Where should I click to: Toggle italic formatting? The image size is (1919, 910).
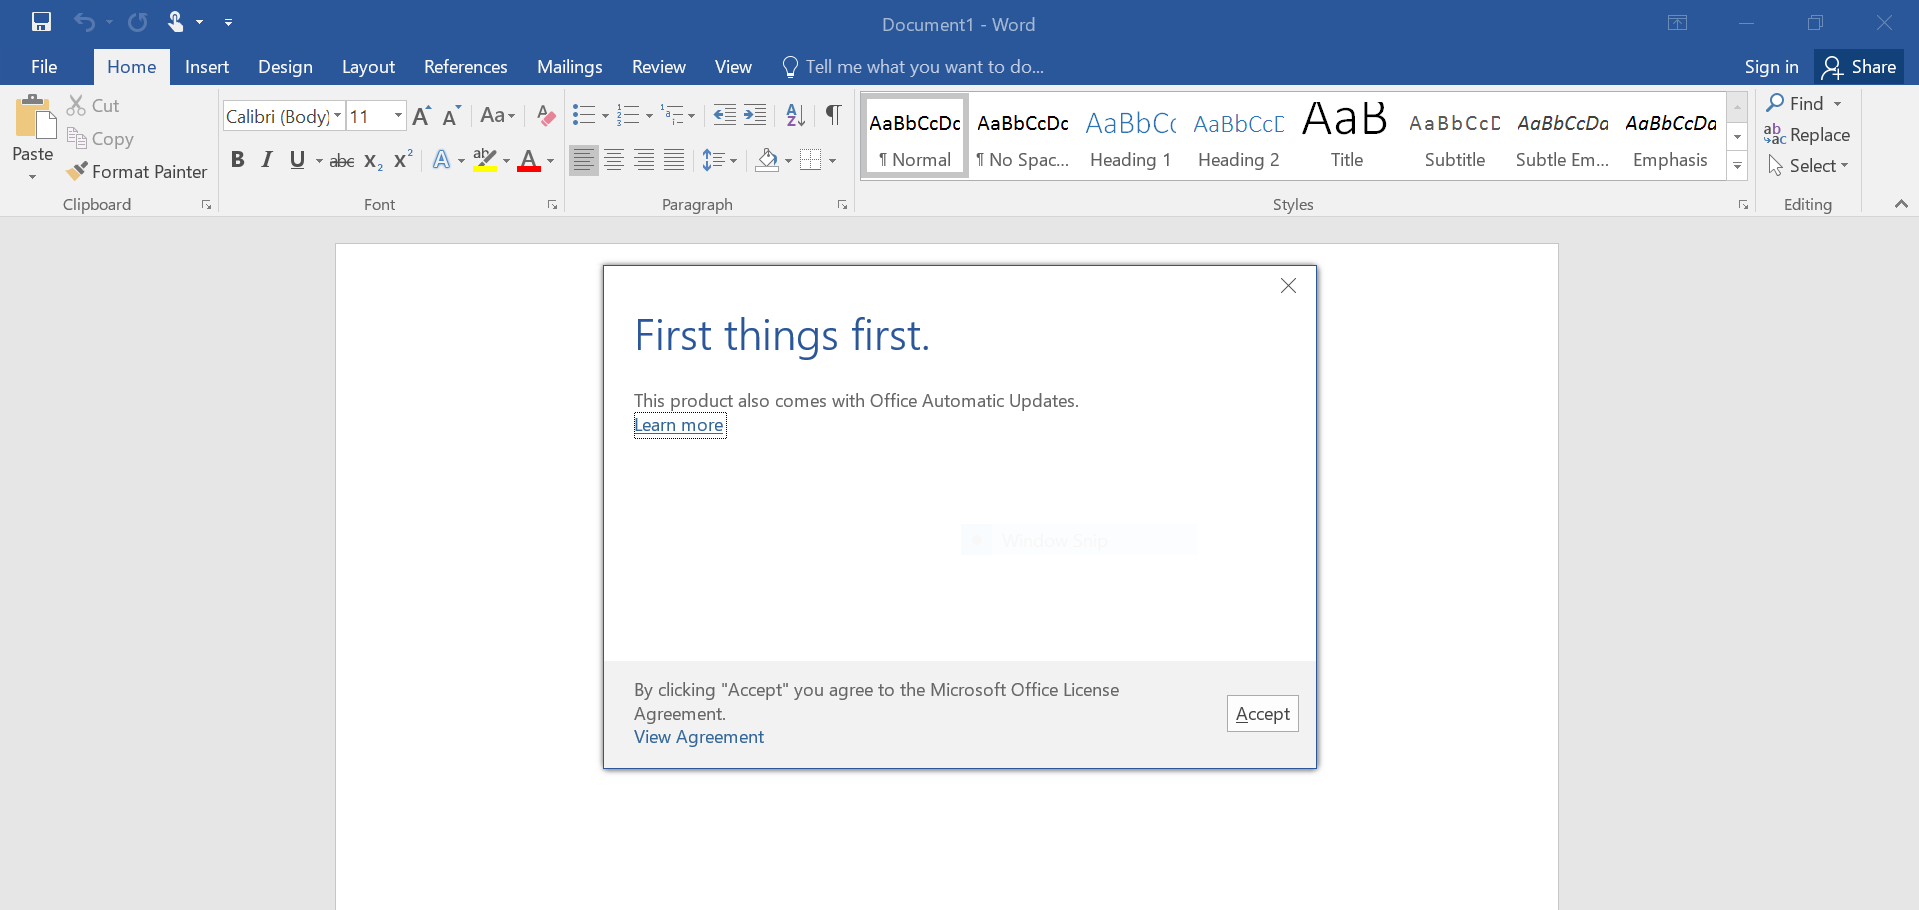click(266, 159)
